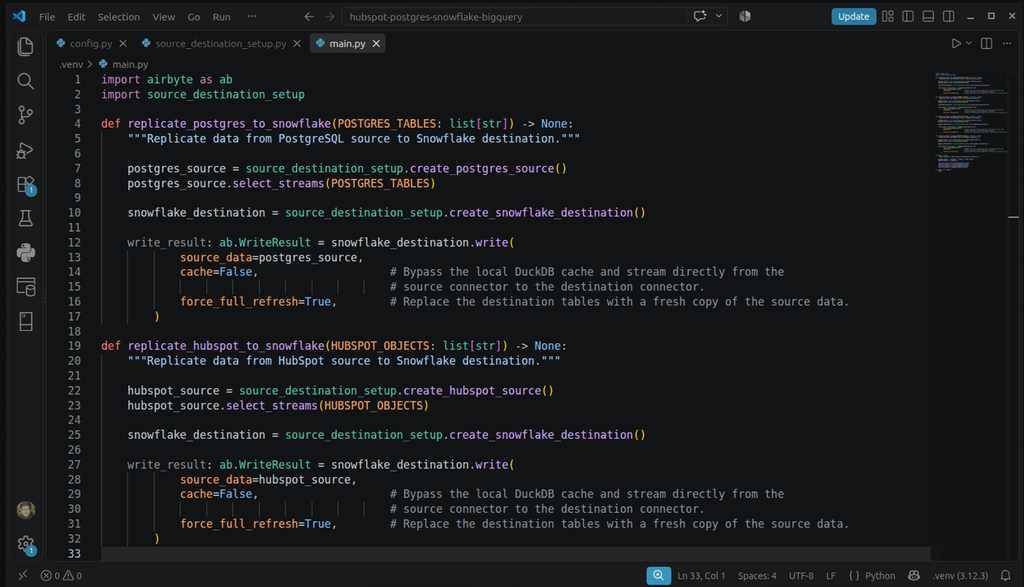
Task: Expand the chat dropdown arrow
Action: 718,16
